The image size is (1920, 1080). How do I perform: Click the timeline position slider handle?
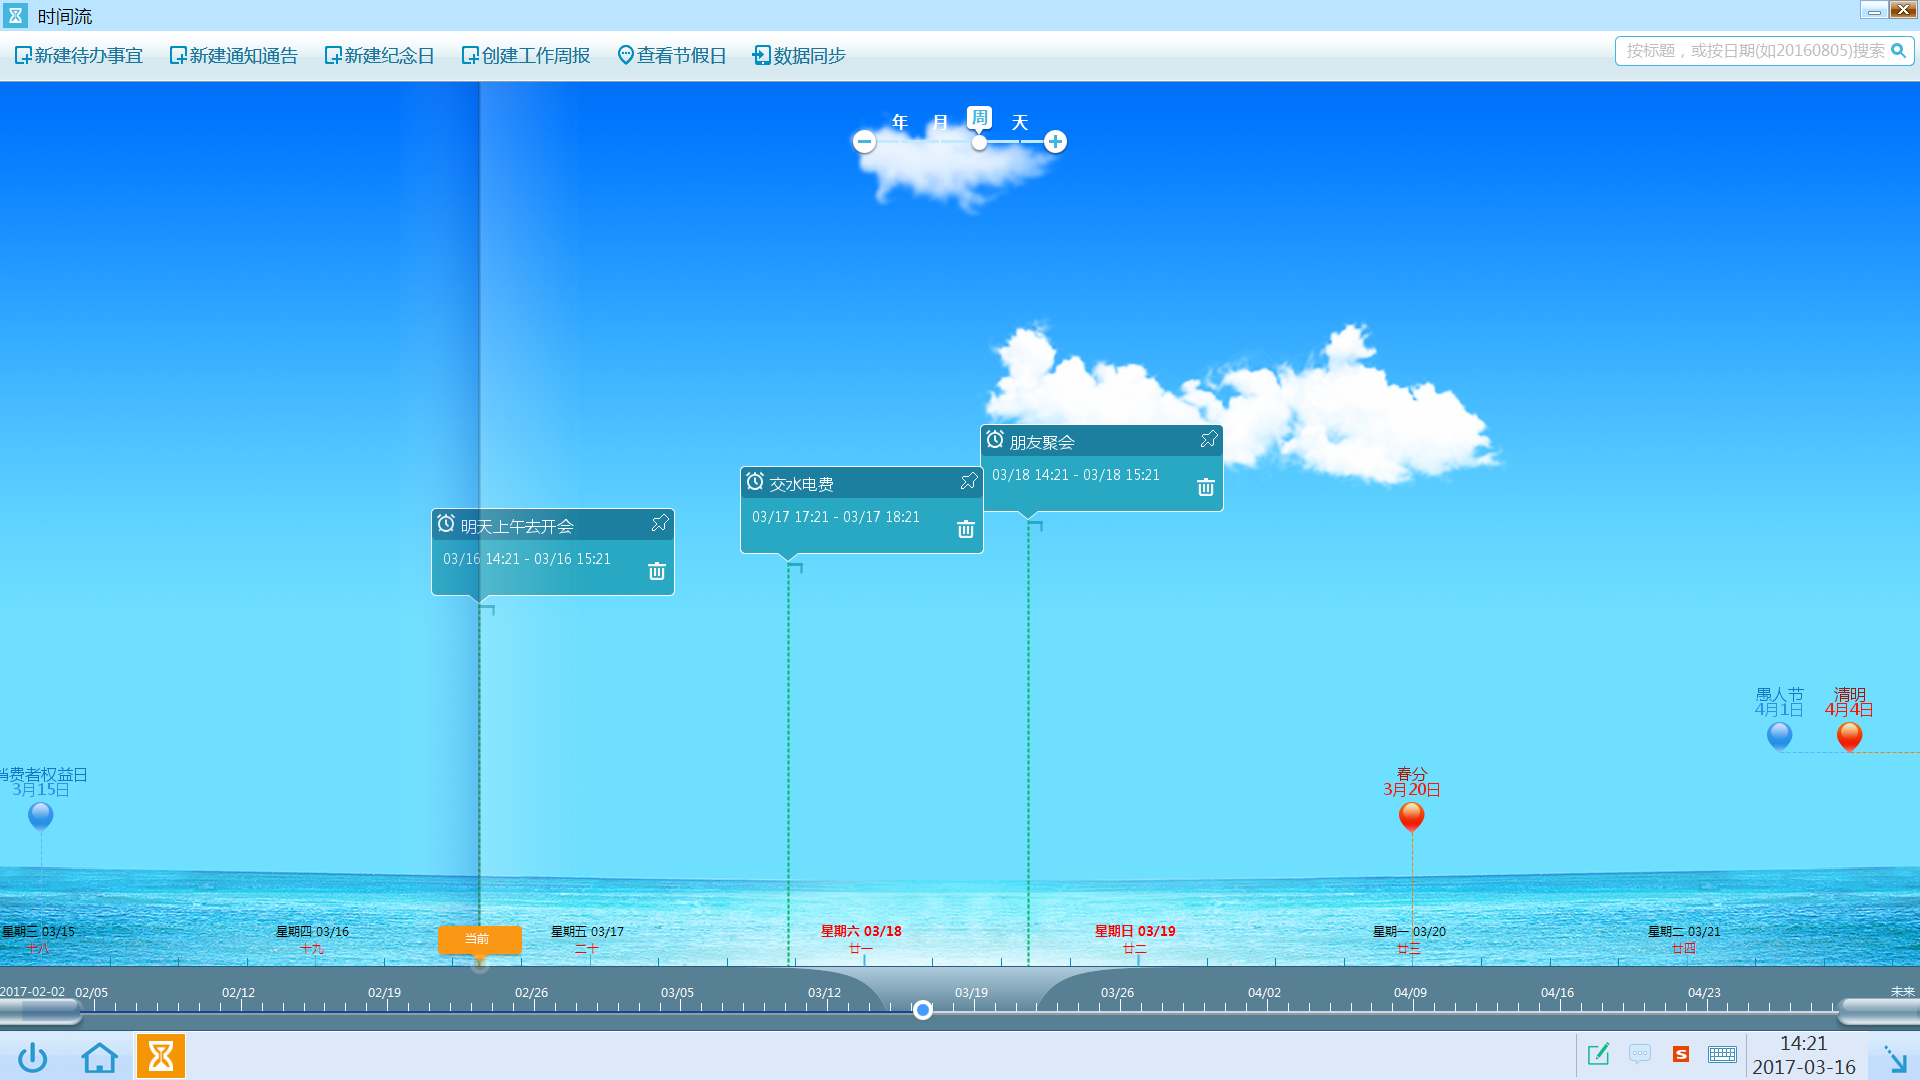point(923,1010)
